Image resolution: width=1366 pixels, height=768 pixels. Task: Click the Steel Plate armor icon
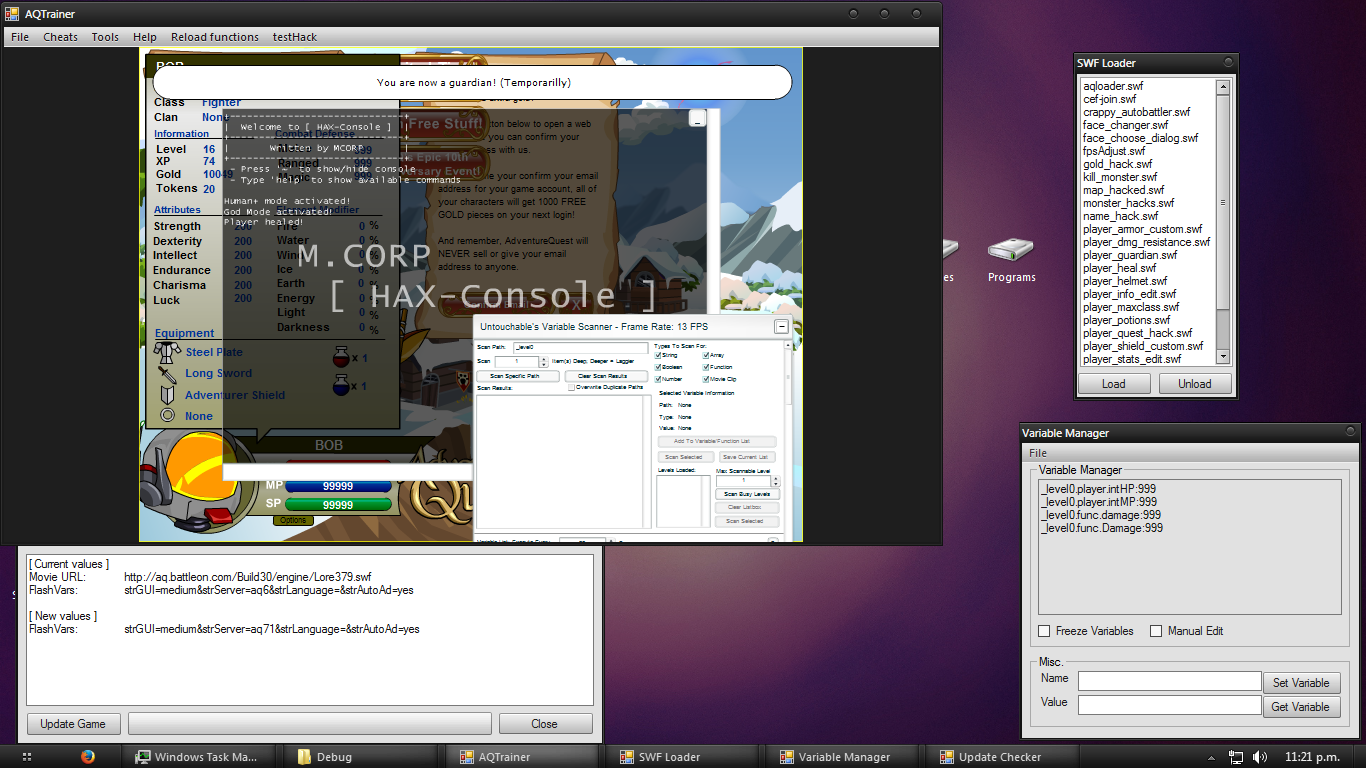click(x=168, y=352)
